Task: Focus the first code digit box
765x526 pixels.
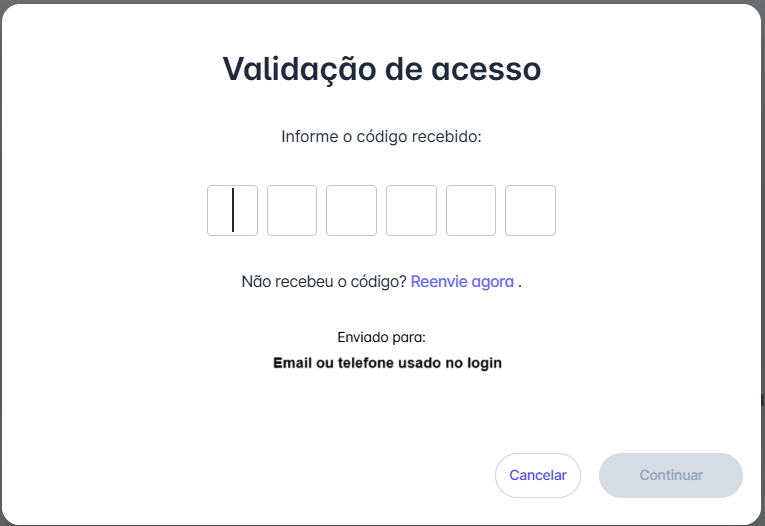Action: click(x=232, y=210)
